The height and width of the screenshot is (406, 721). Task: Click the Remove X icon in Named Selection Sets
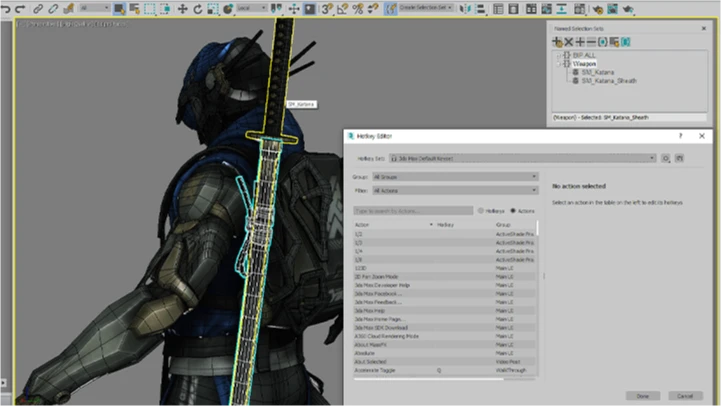click(569, 42)
